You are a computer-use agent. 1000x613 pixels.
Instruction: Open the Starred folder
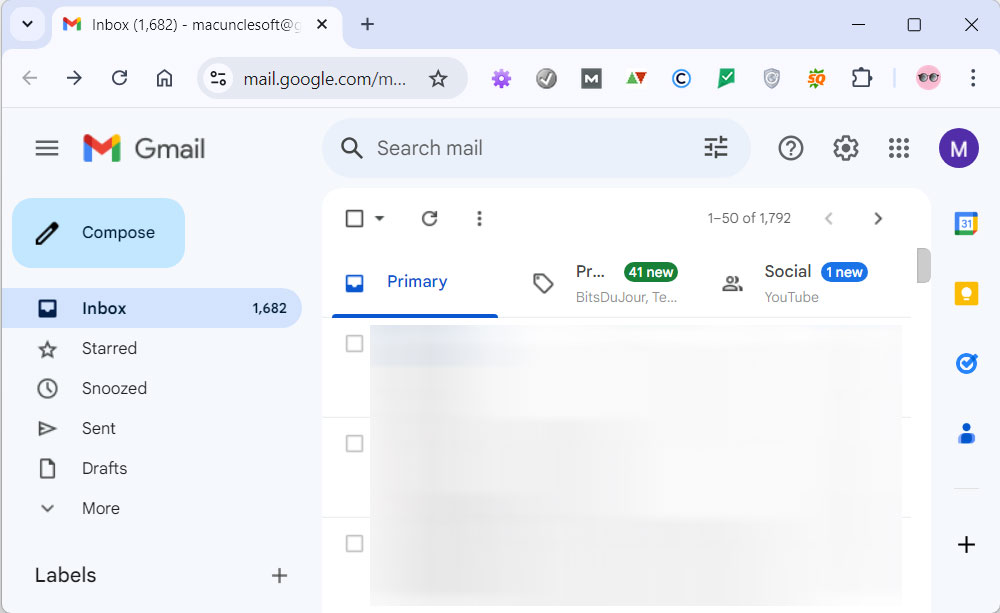(x=109, y=348)
